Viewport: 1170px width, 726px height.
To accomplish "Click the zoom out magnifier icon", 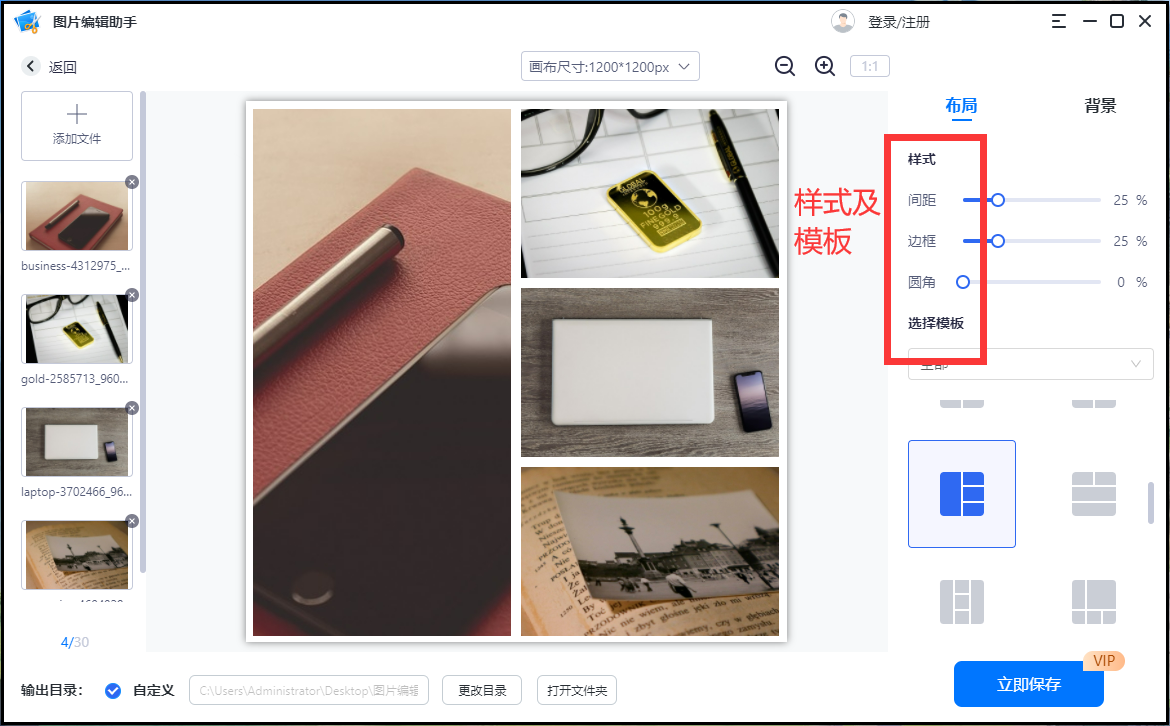I will click(x=784, y=66).
